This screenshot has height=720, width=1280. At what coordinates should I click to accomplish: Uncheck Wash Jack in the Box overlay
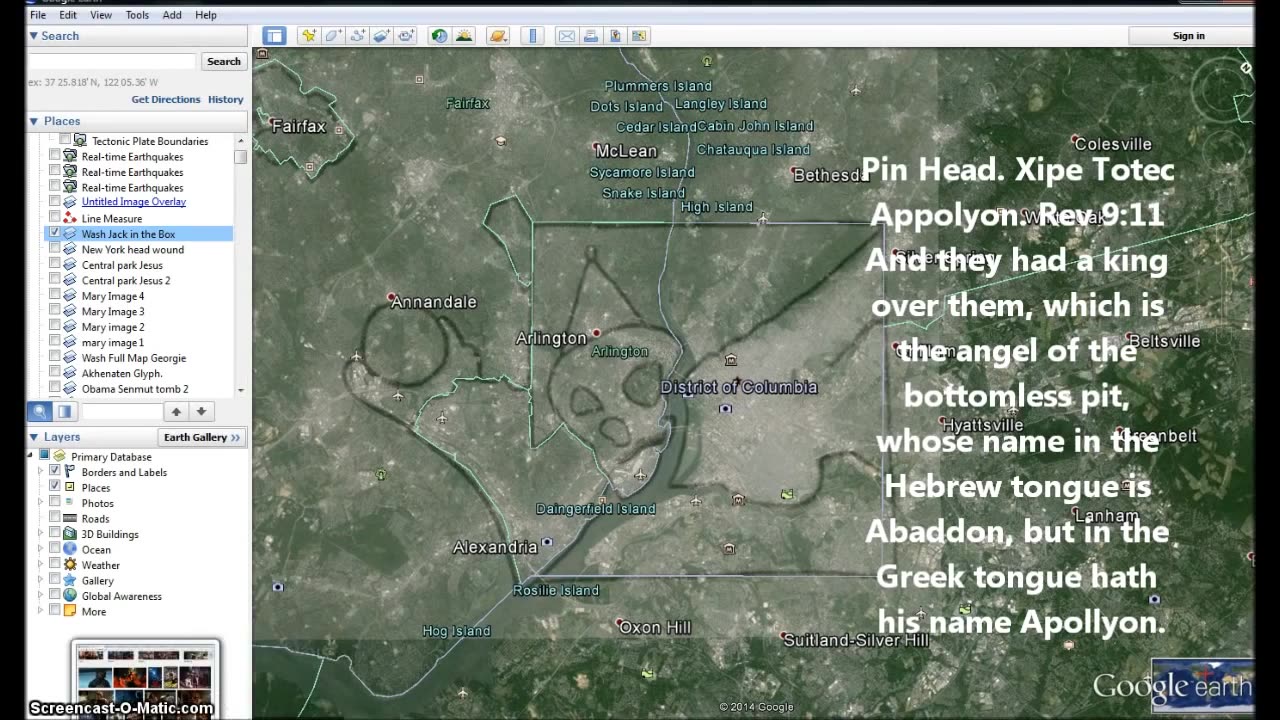click(55, 234)
